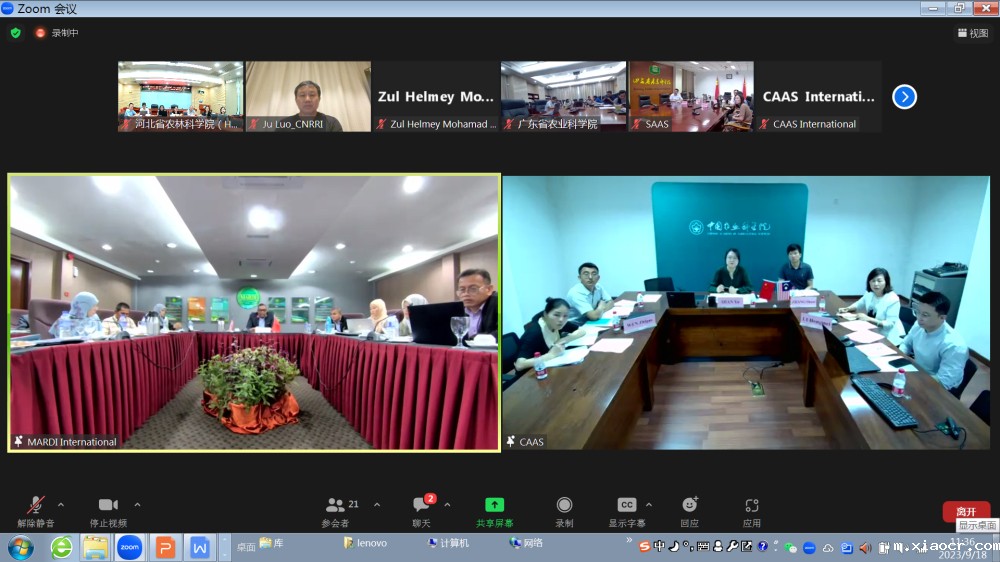Unmute microphone with 解除静音 icon
Image resolution: width=1000 pixels, height=562 pixels.
pos(36,506)
